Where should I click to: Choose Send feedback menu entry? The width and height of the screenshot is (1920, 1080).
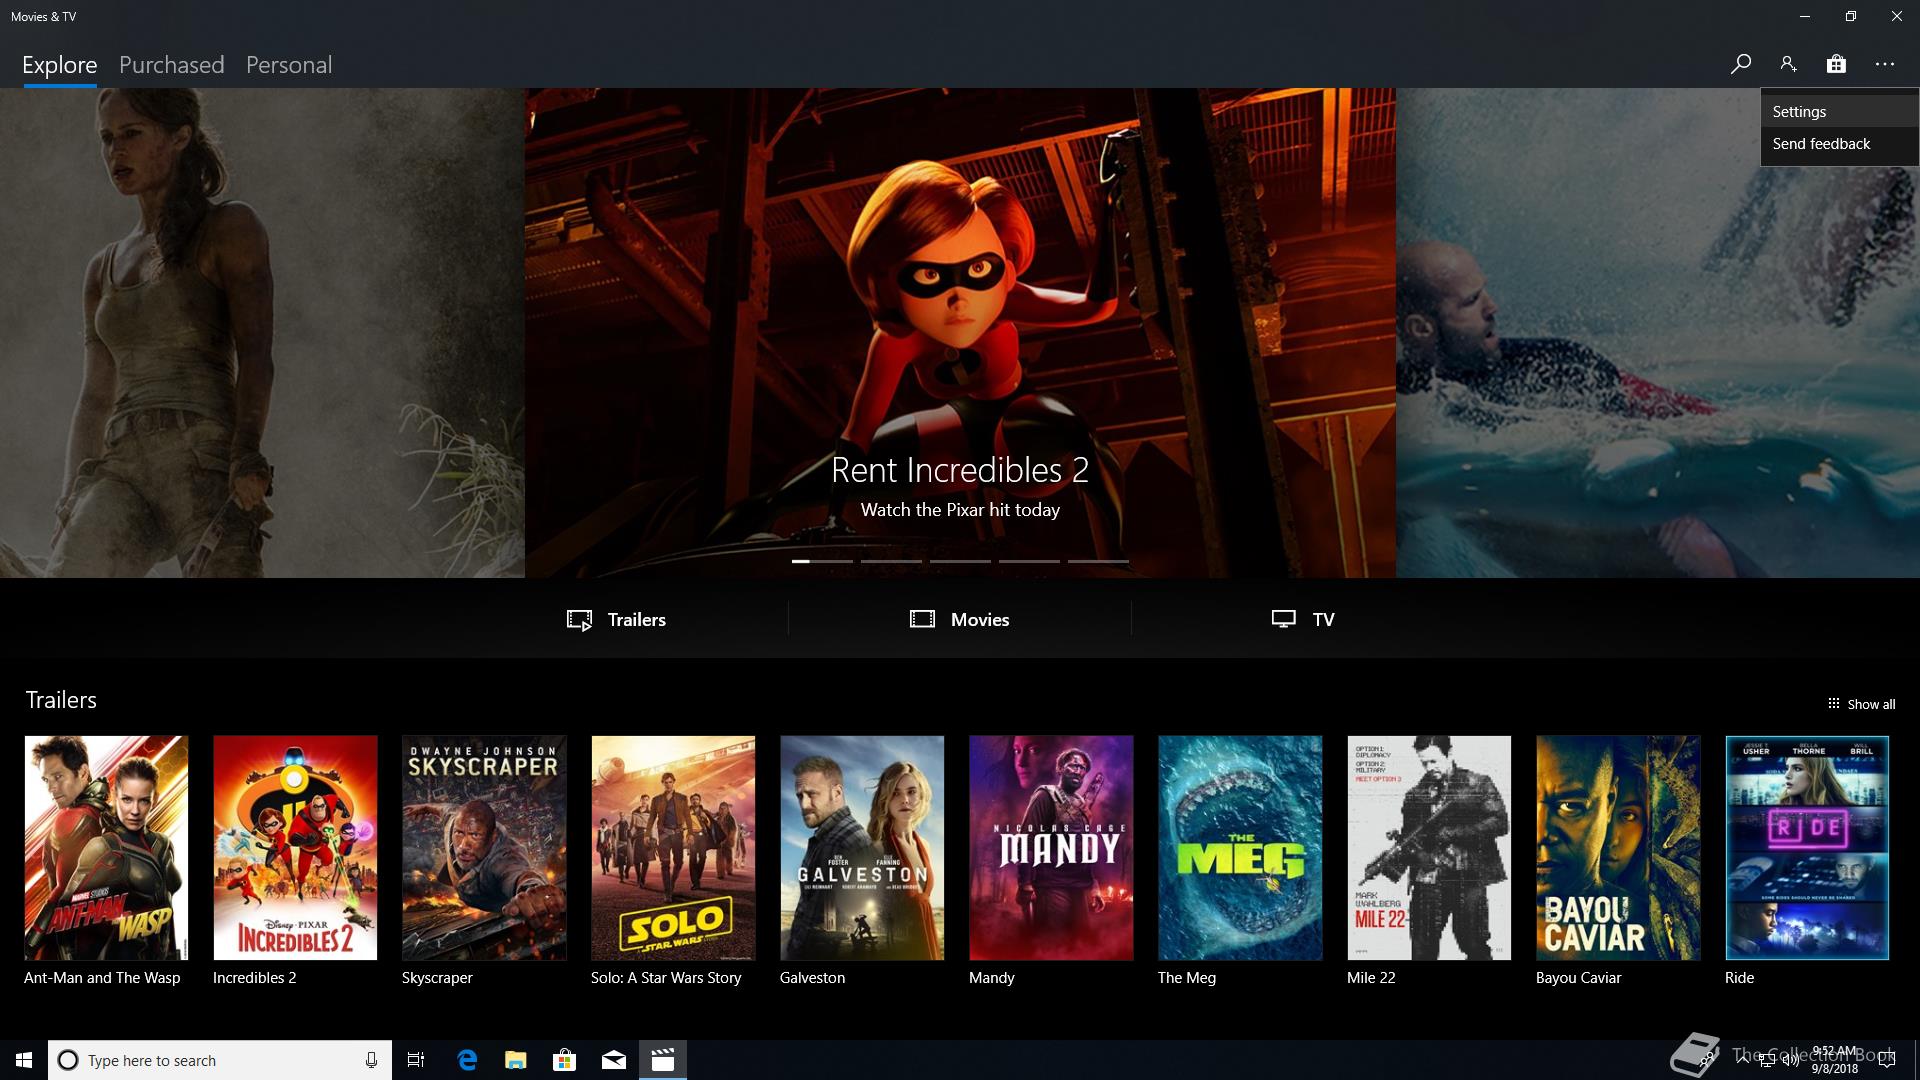[1839, 143]
